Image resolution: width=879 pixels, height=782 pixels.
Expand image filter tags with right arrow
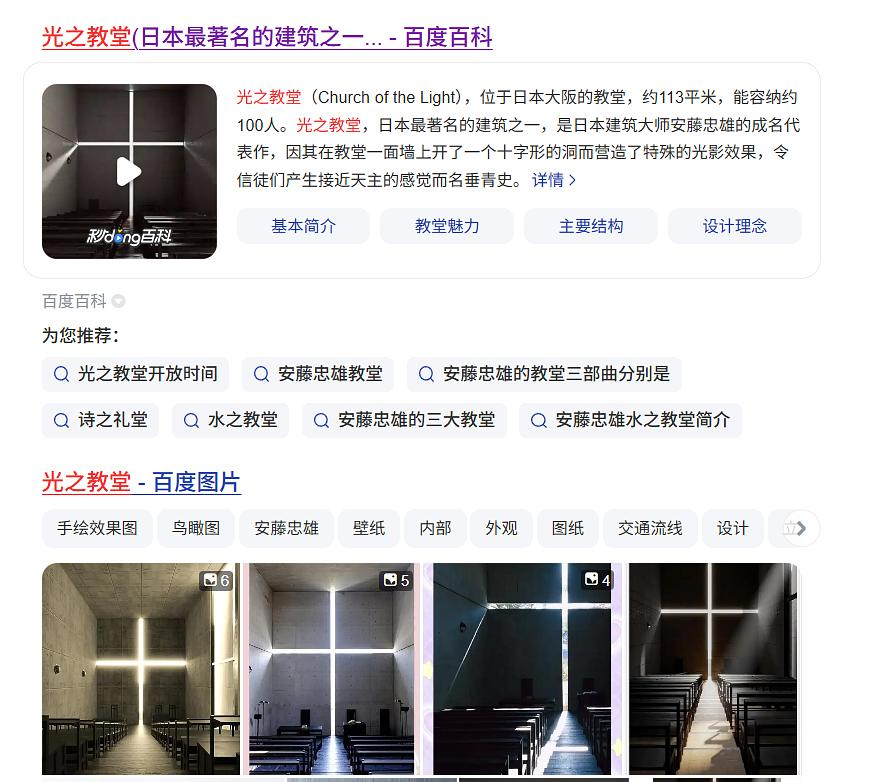[802, 528]
